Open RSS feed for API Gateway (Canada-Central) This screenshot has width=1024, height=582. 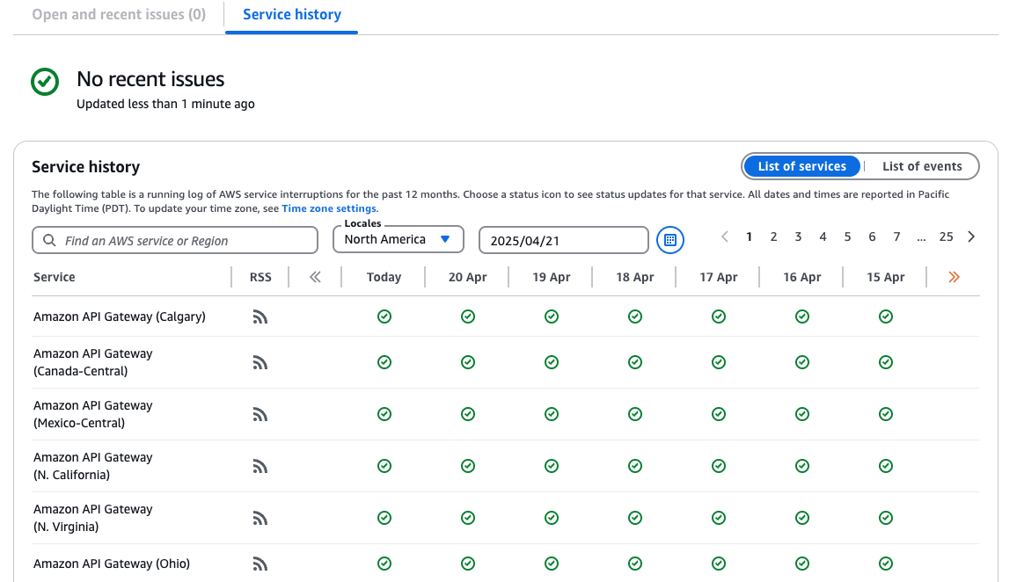(260, 363)
